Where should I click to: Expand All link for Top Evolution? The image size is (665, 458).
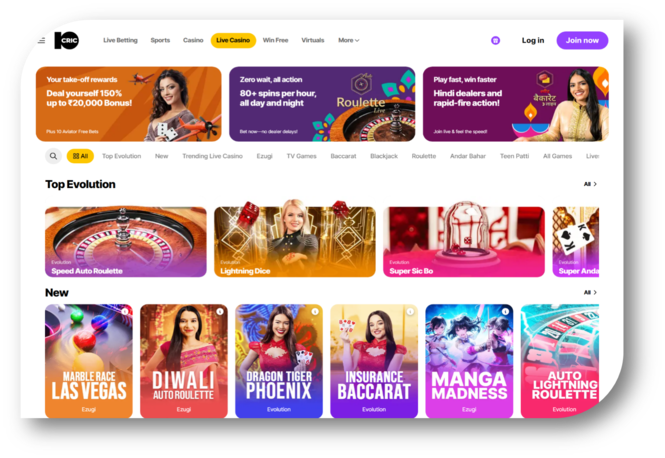(590, 184)
